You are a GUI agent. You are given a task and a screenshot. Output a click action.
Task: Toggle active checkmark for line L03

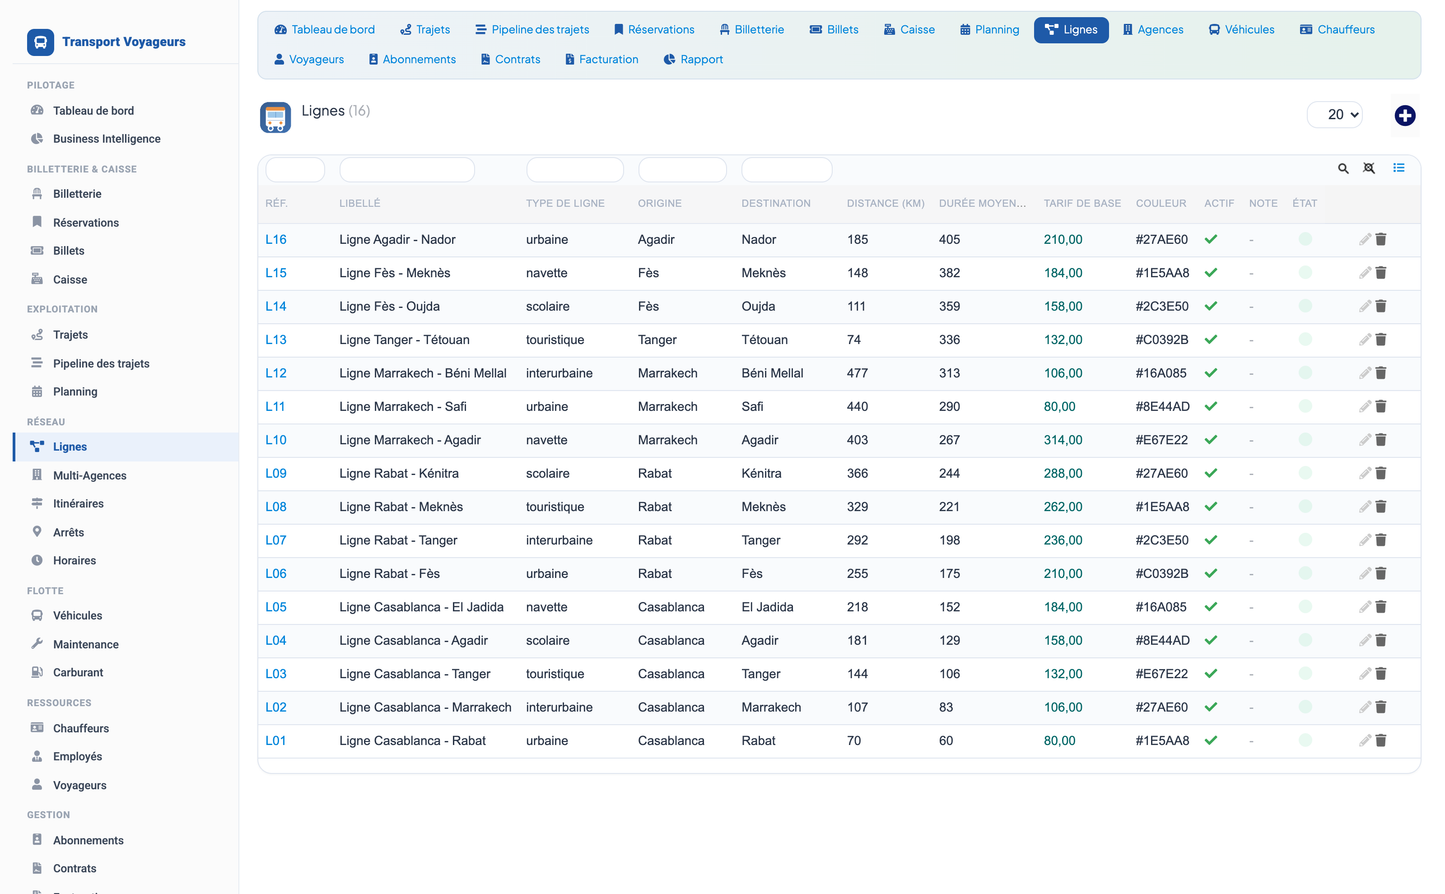click(x=1211, y=674)
